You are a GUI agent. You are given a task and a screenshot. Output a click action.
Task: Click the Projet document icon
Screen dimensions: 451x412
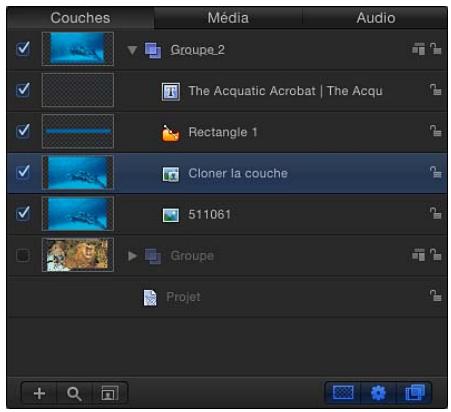click(150, 297)
